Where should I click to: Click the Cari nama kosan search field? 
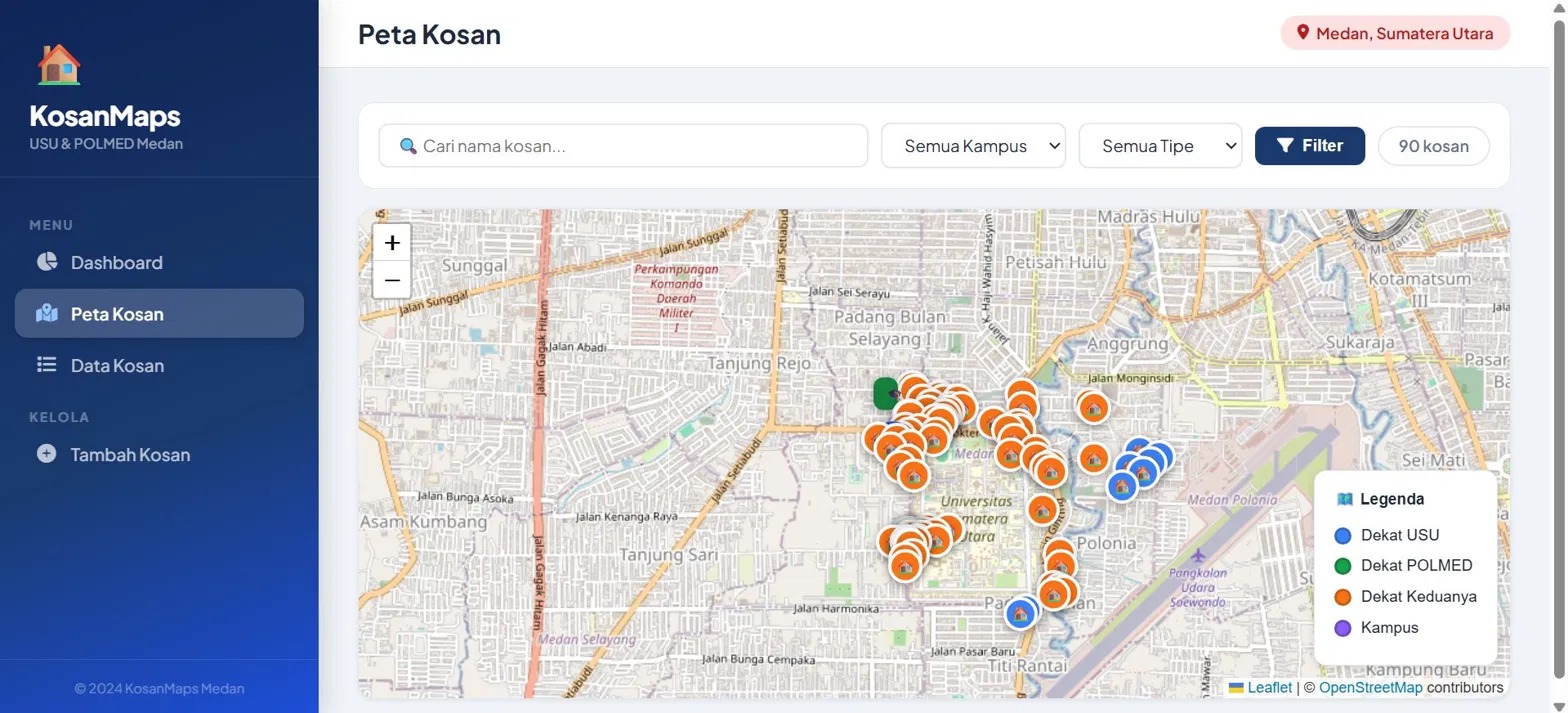point(623,146)
